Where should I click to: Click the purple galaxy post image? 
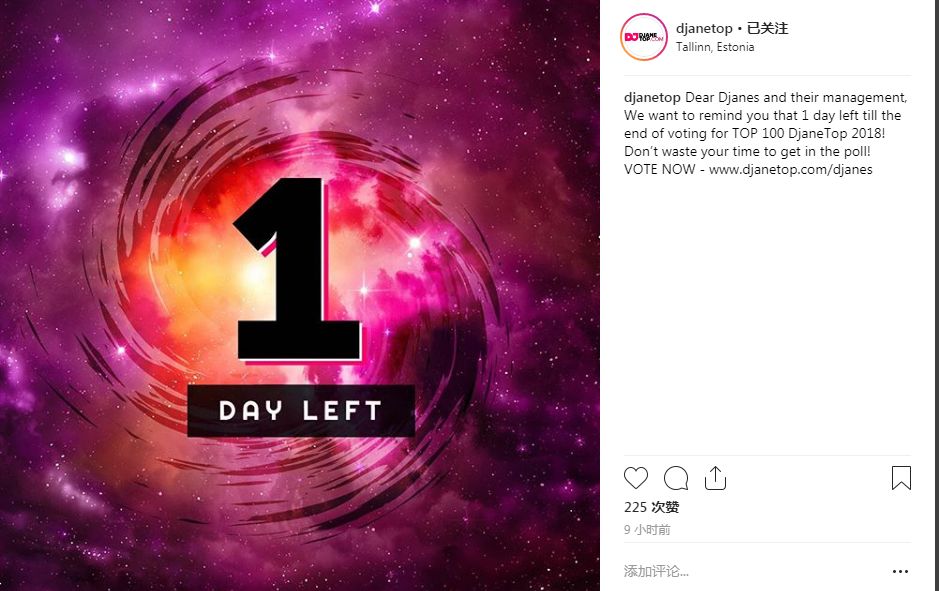(x=299, y=295)
